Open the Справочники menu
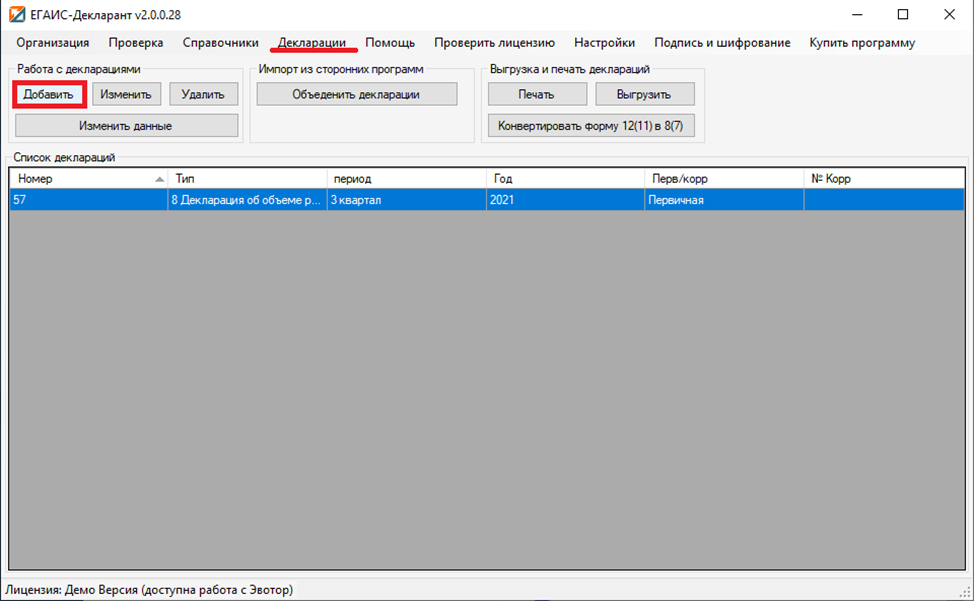Viewport: 974px width, 601px height. pyautogui.click(x=221, y=43)
